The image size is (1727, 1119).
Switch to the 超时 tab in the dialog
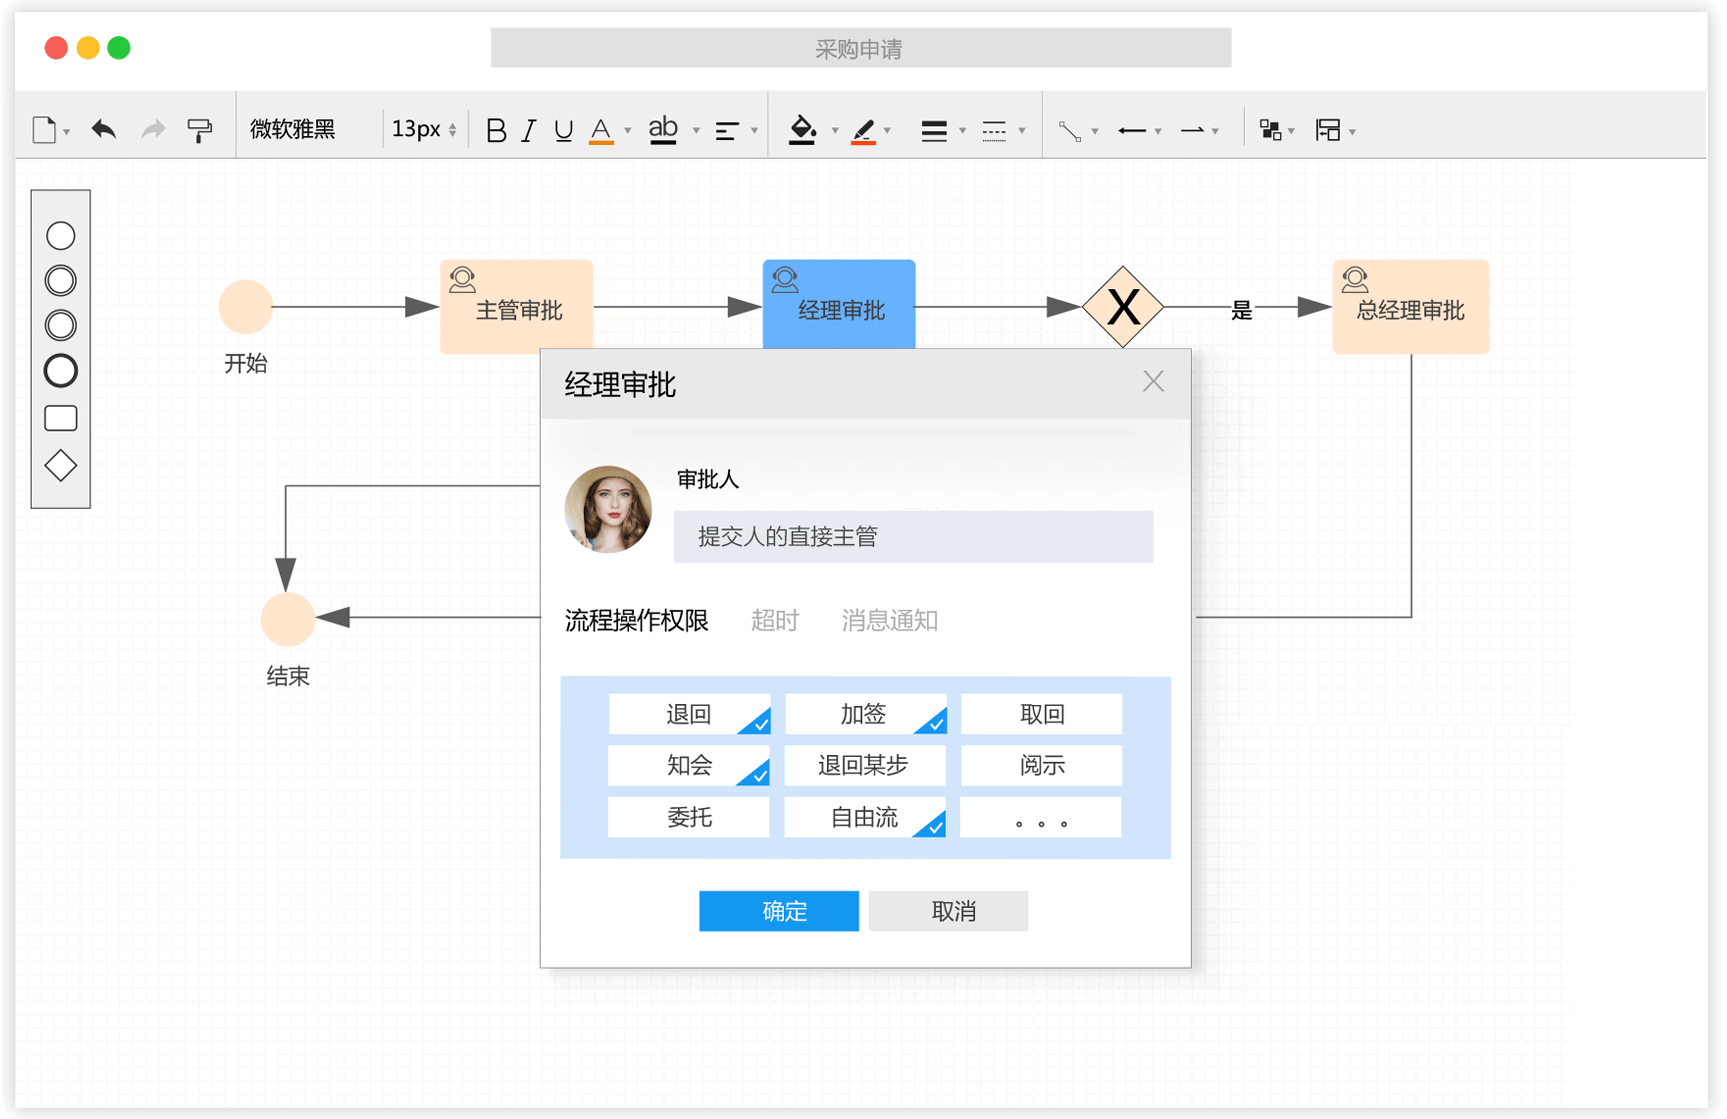[x=775, y=620]
